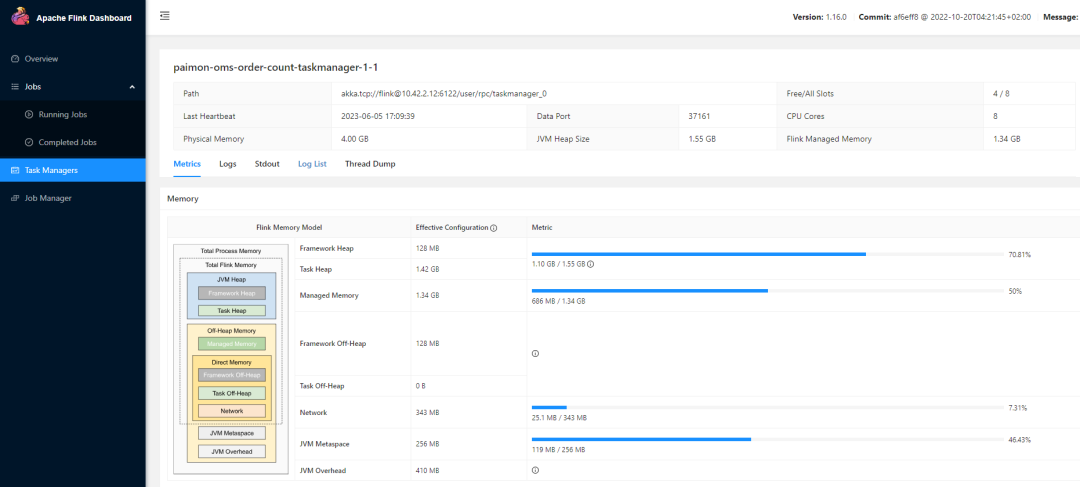Collapse sidebar with the menu fold icon

pos(164,16)
